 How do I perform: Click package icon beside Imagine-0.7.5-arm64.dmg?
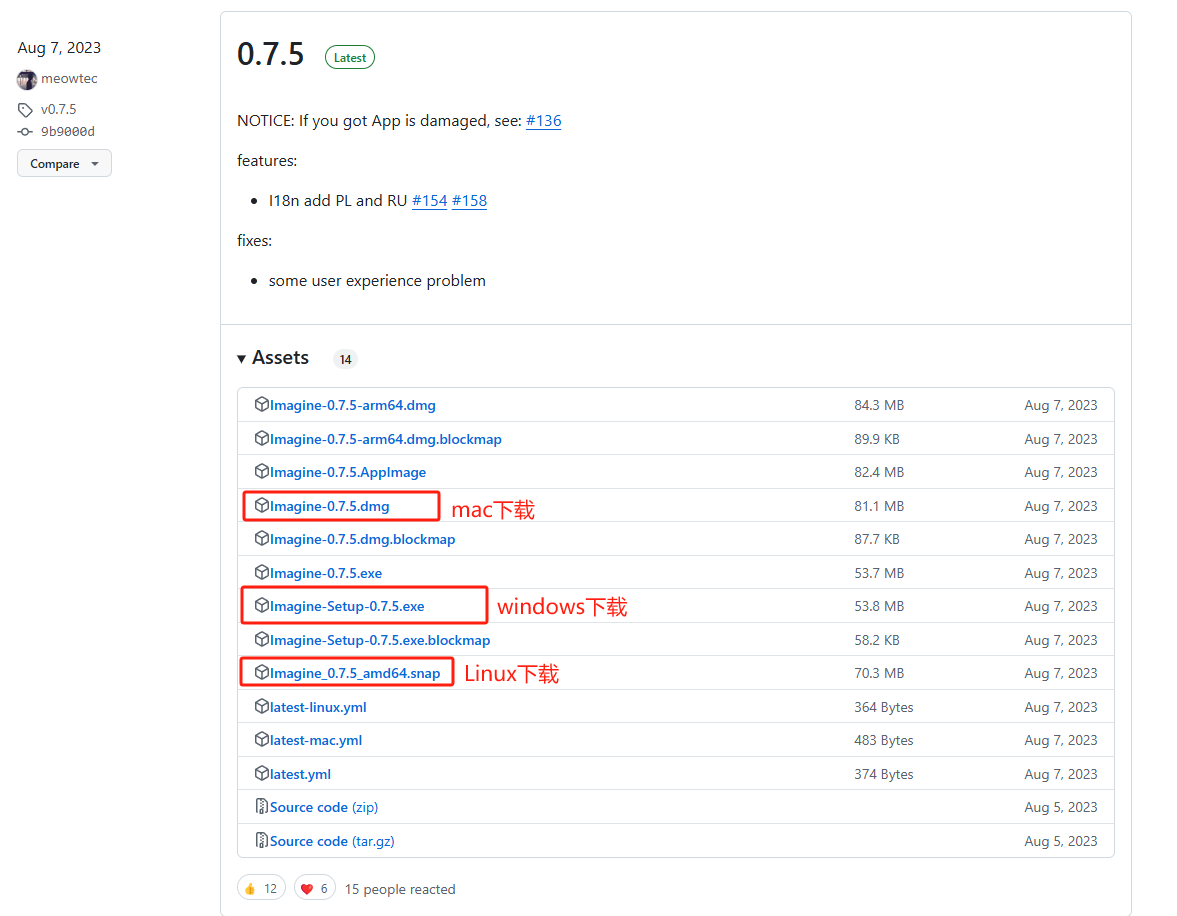coord(261,405)
